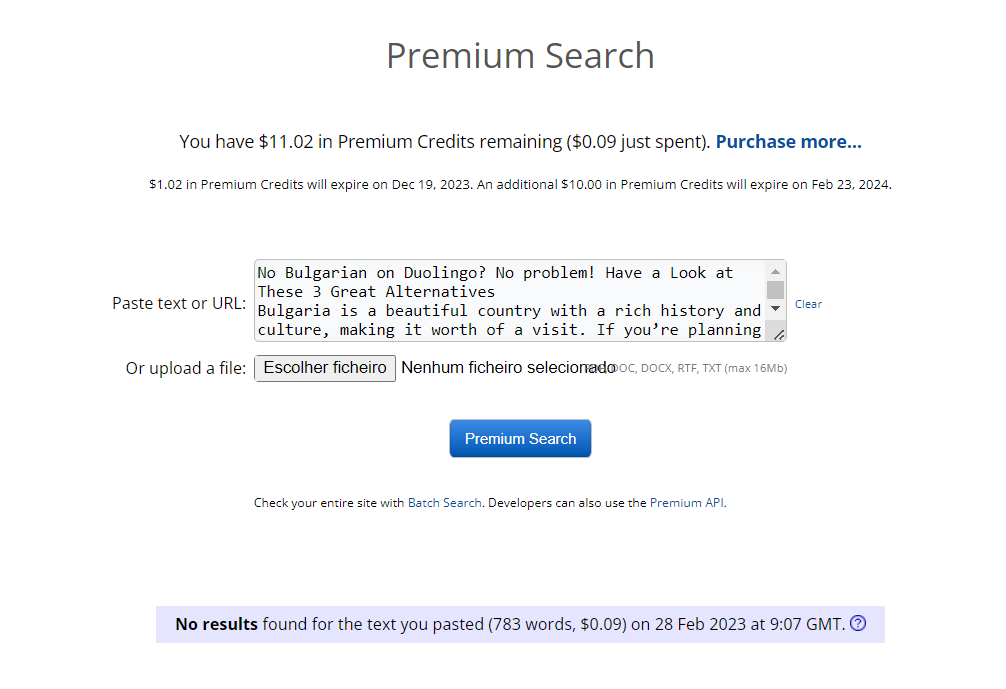The image size is (1006, 689).
Task: Open the Purchase more credits link
Action: (x=789, y=141)
